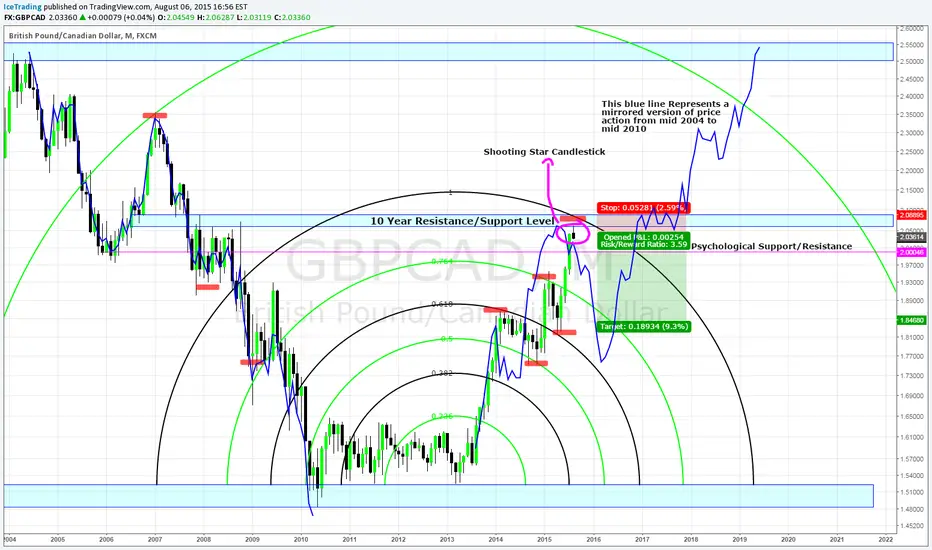Click the Opened P&L: 0.00254 label

[644, 237]
